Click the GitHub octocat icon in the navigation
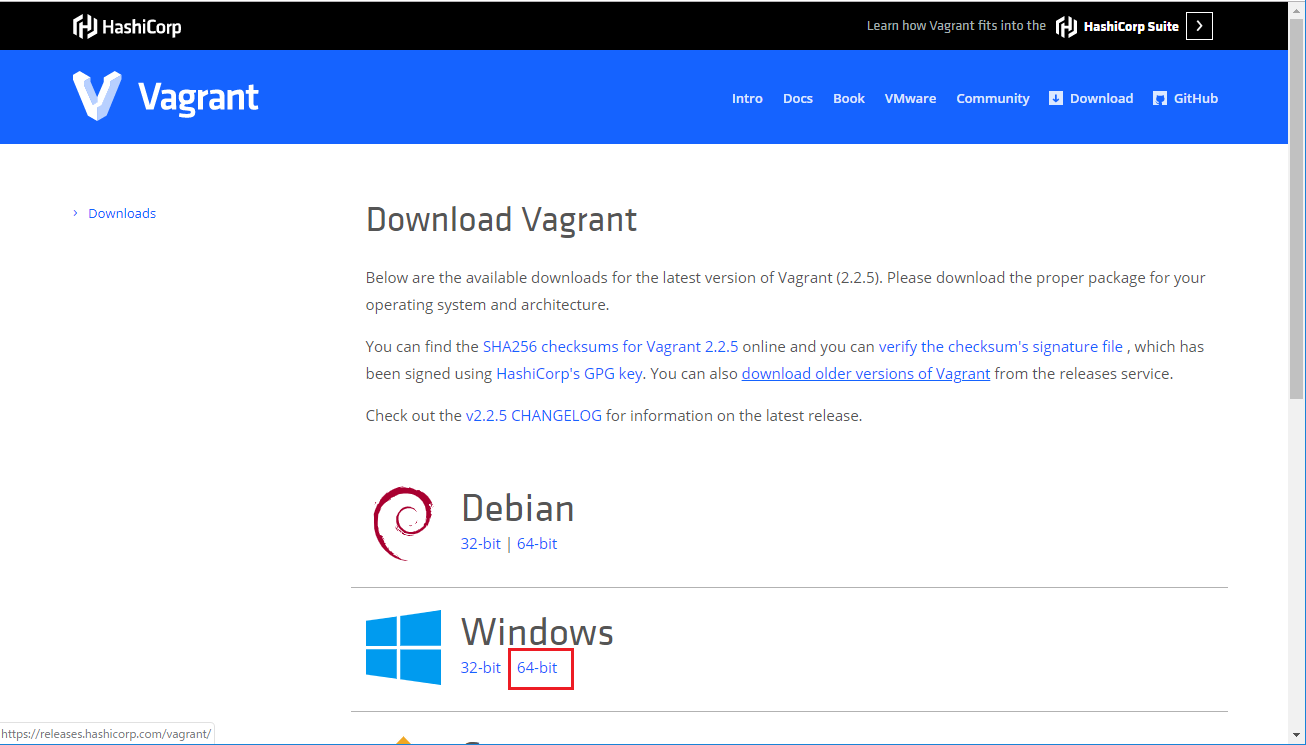The height and width of the screenshot is (745, 1306). (x=1160, y=98)
